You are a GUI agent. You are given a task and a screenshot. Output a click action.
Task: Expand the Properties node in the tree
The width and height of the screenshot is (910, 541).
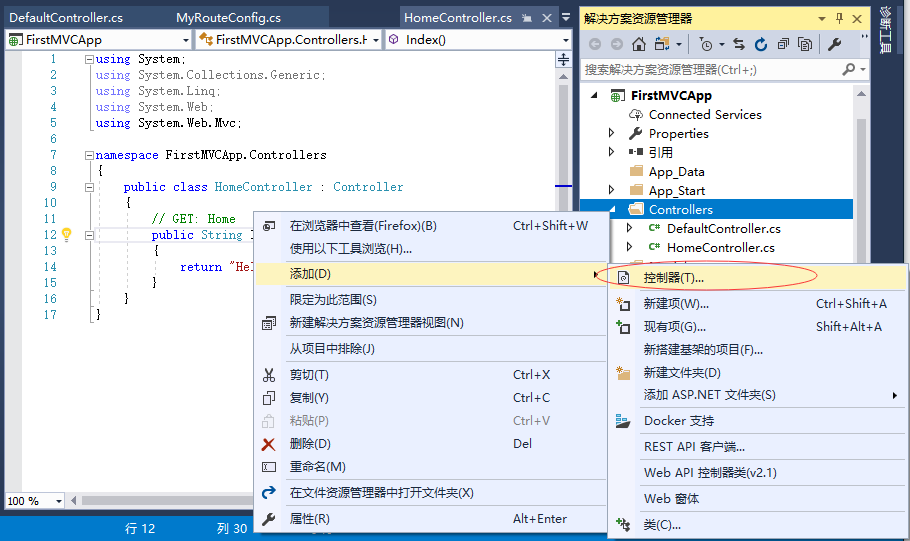point(612,134)
